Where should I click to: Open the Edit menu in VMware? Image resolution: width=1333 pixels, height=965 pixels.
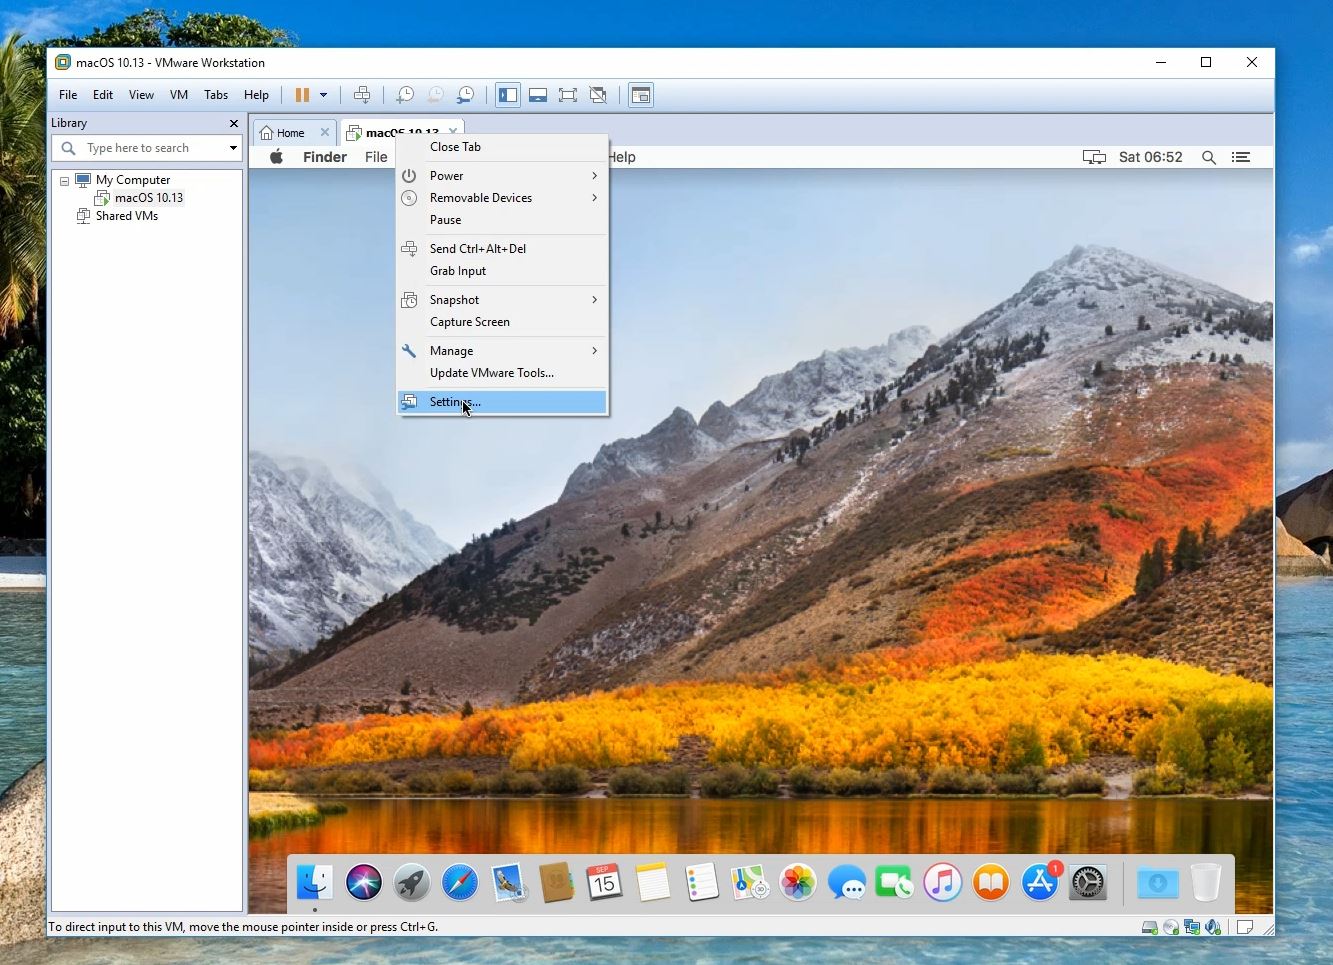tap(103, 95)
